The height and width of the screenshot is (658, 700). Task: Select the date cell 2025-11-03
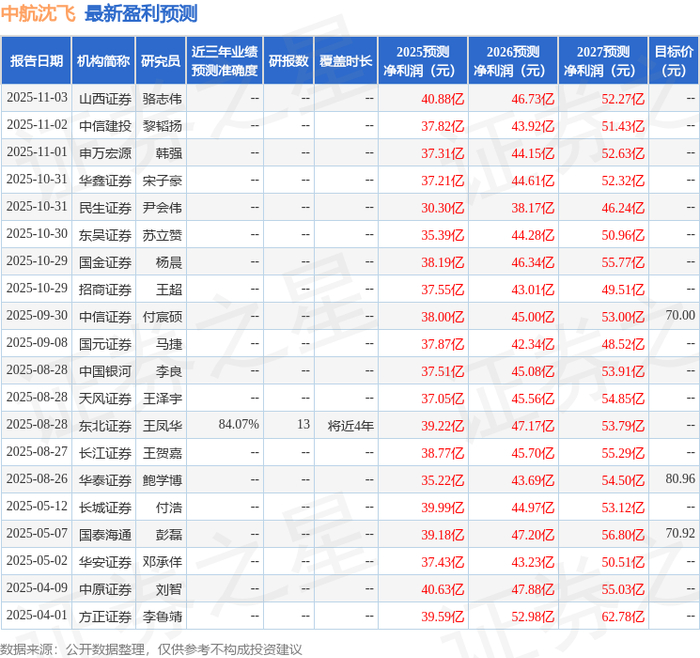[x=37, y=98]
